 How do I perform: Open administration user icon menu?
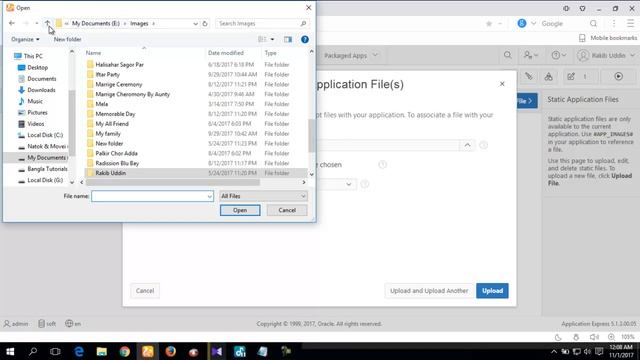tap(531, 55)
